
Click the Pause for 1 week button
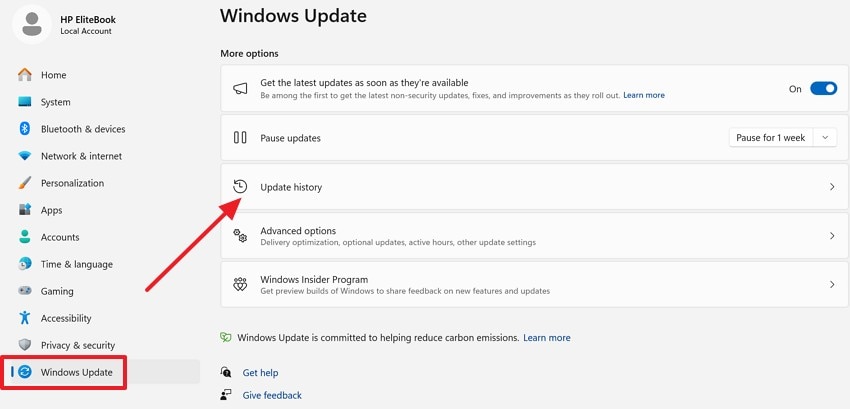coord(770,138)
